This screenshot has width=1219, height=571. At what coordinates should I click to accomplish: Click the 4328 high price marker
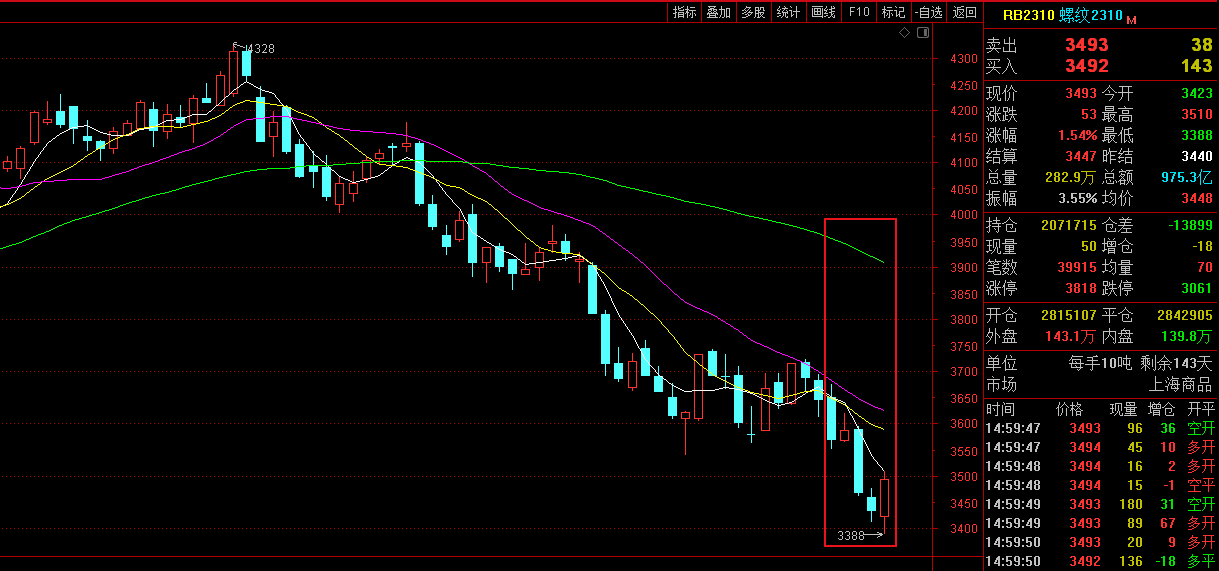pyautogui.click(x=259, y=48)
